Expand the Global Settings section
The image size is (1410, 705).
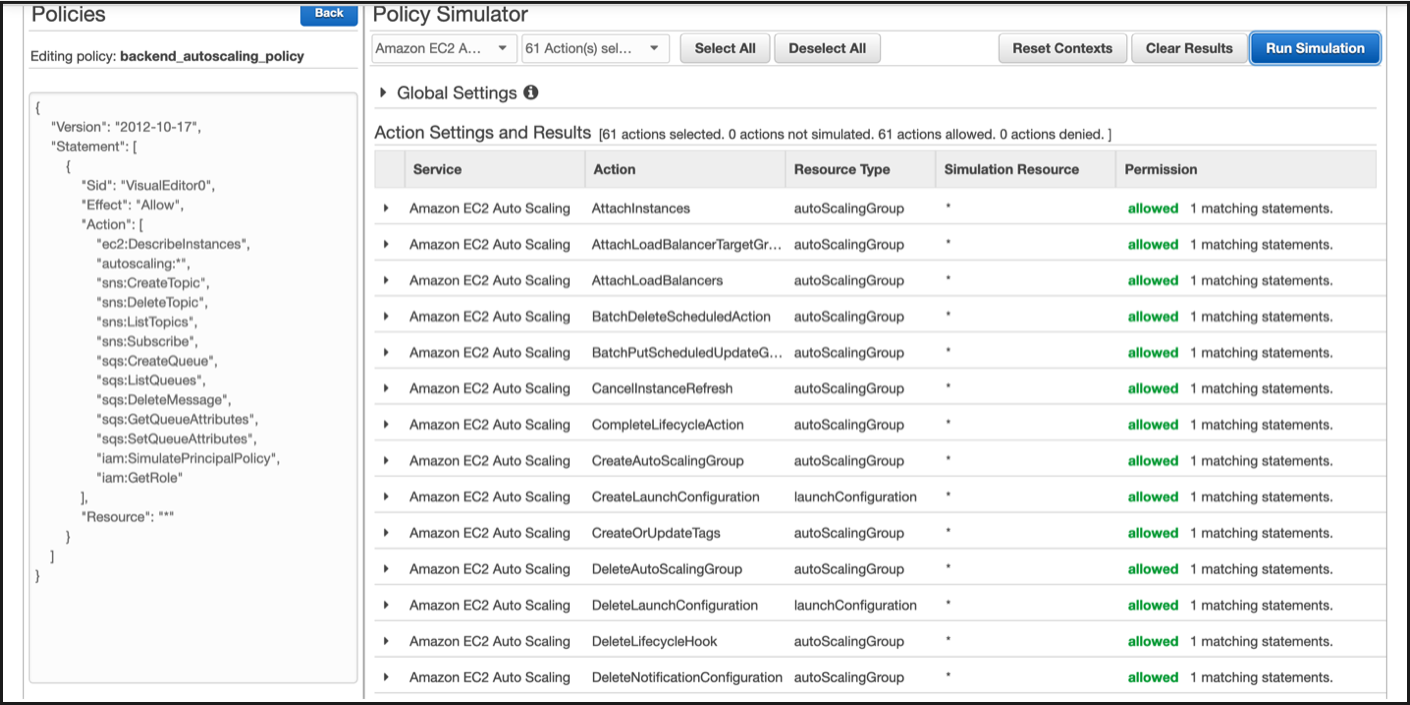click(x=383, y=93)
